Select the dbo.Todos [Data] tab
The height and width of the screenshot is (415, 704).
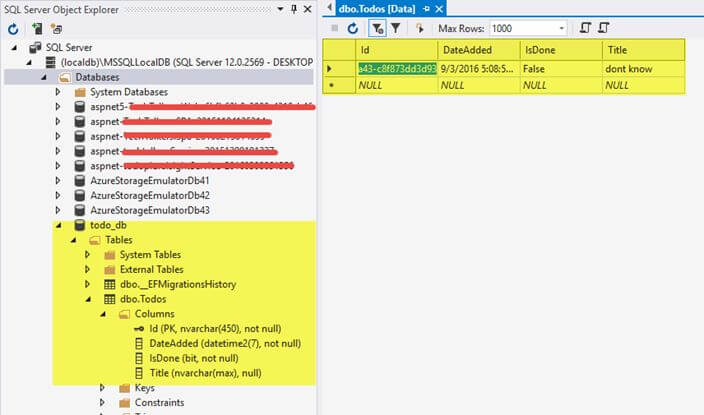point(377,9)
